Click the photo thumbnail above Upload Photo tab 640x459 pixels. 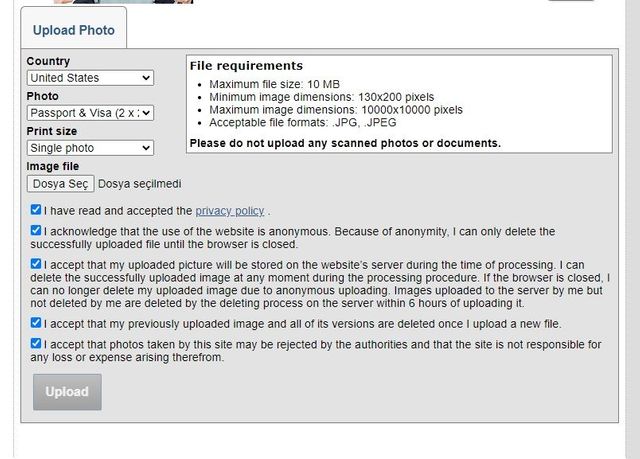coord(123,2)
